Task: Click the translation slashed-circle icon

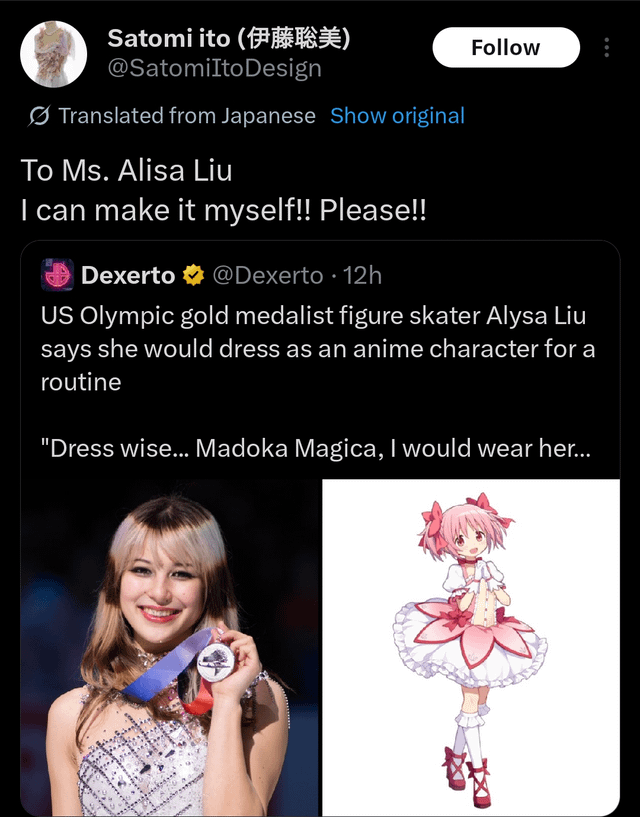Action: pyautogui.click(x=40, y=116)
